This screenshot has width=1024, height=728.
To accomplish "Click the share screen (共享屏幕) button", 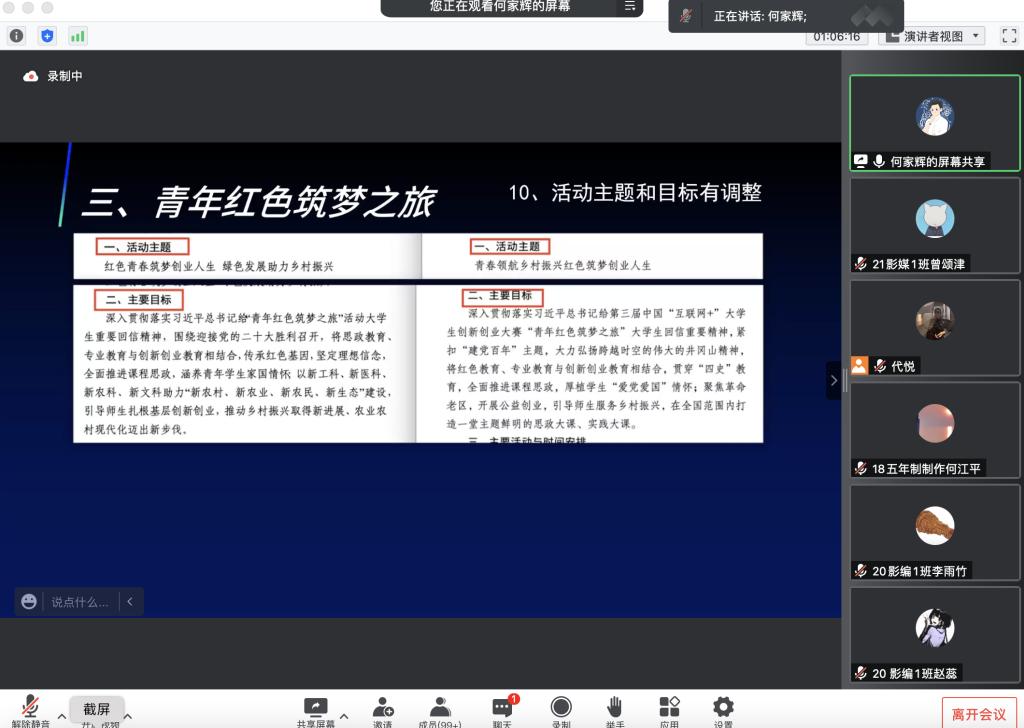I will pyautogui.click(x=316, y=709).
